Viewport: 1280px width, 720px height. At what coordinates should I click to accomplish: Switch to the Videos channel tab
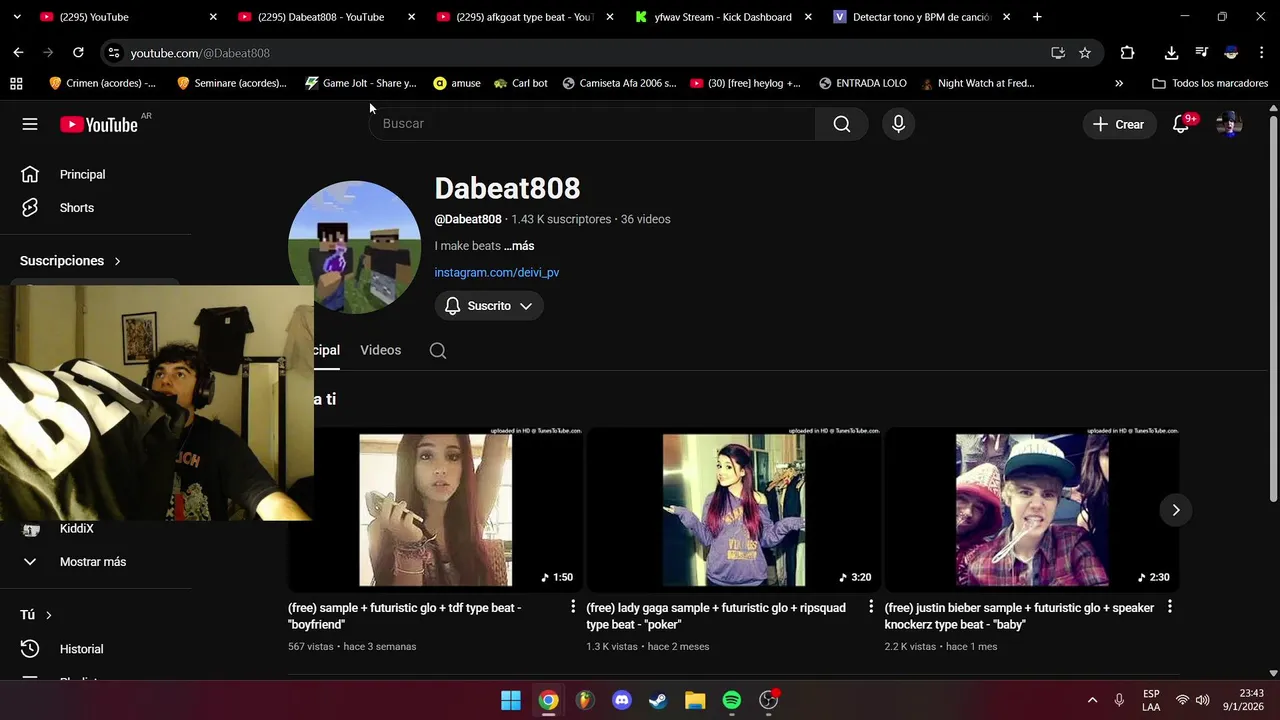point(380,350)
